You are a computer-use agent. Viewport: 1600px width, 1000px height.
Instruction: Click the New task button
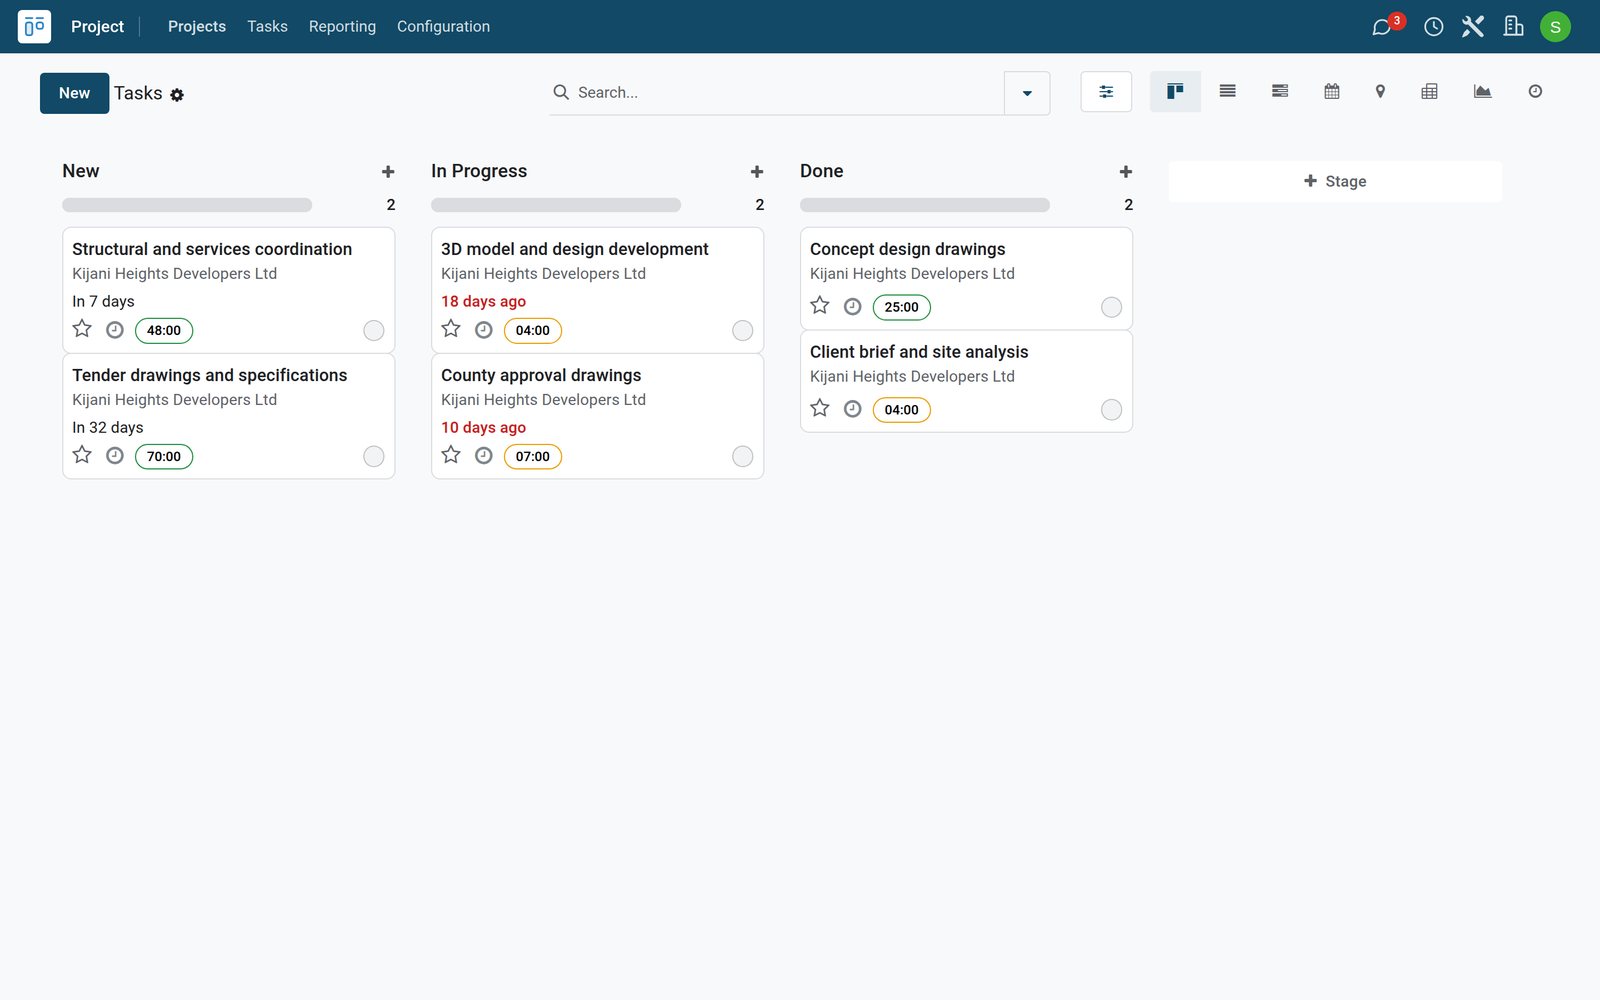[x=75, y=93]
